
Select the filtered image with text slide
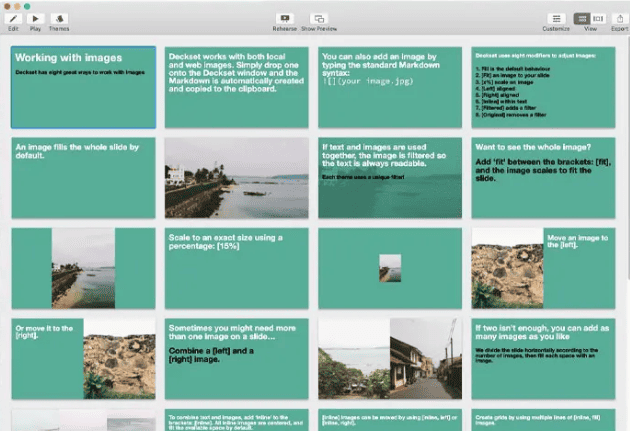[390, 178]
